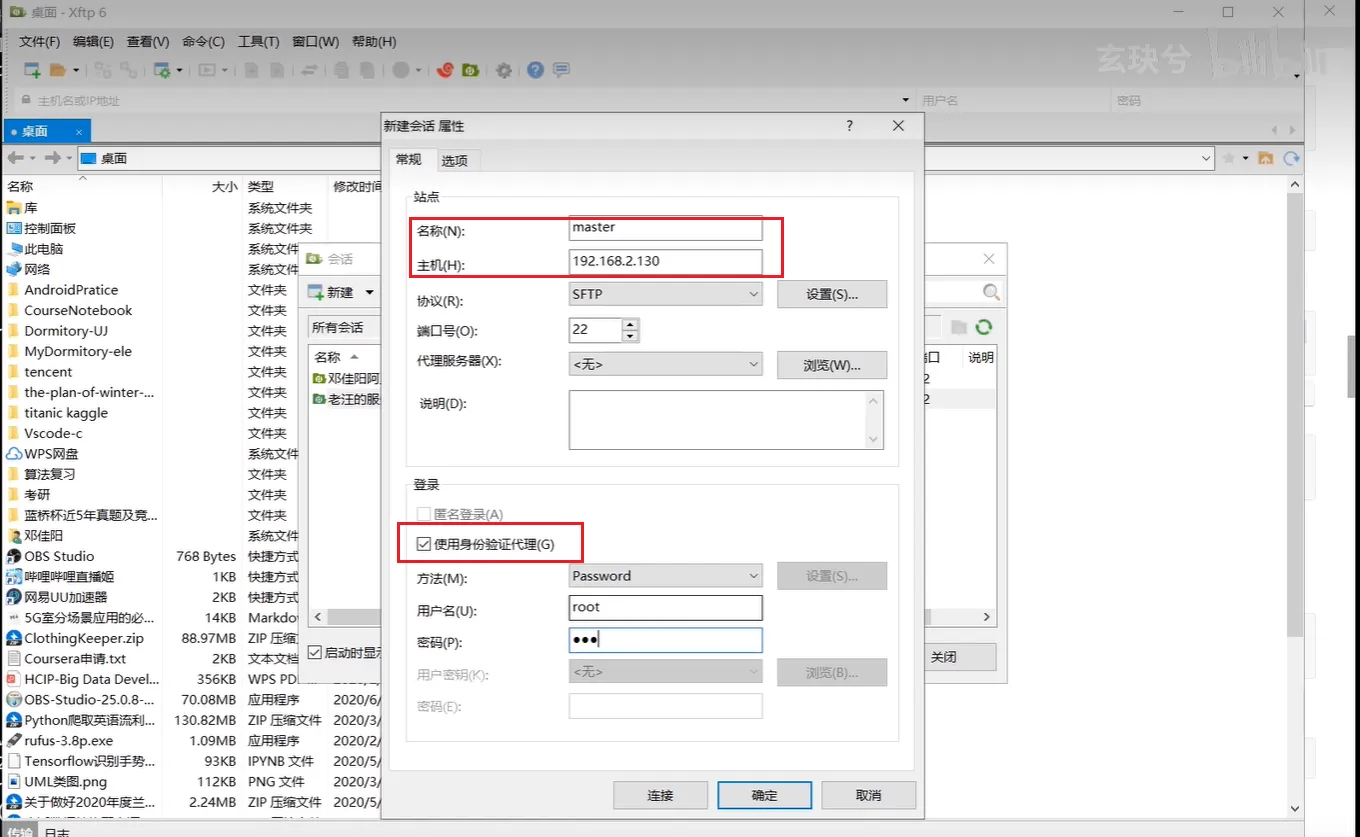Click the 网易UU加速器 shortcut icon

(14, 597)
